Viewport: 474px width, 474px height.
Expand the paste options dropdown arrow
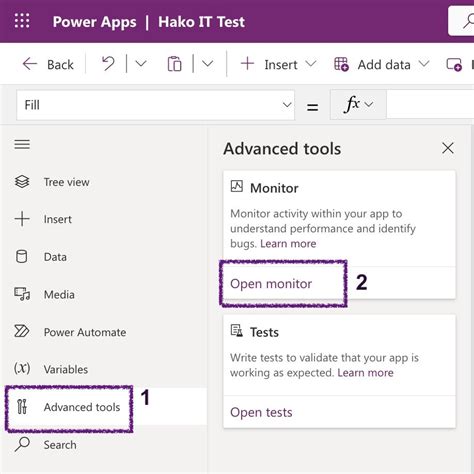coord(207,63)
